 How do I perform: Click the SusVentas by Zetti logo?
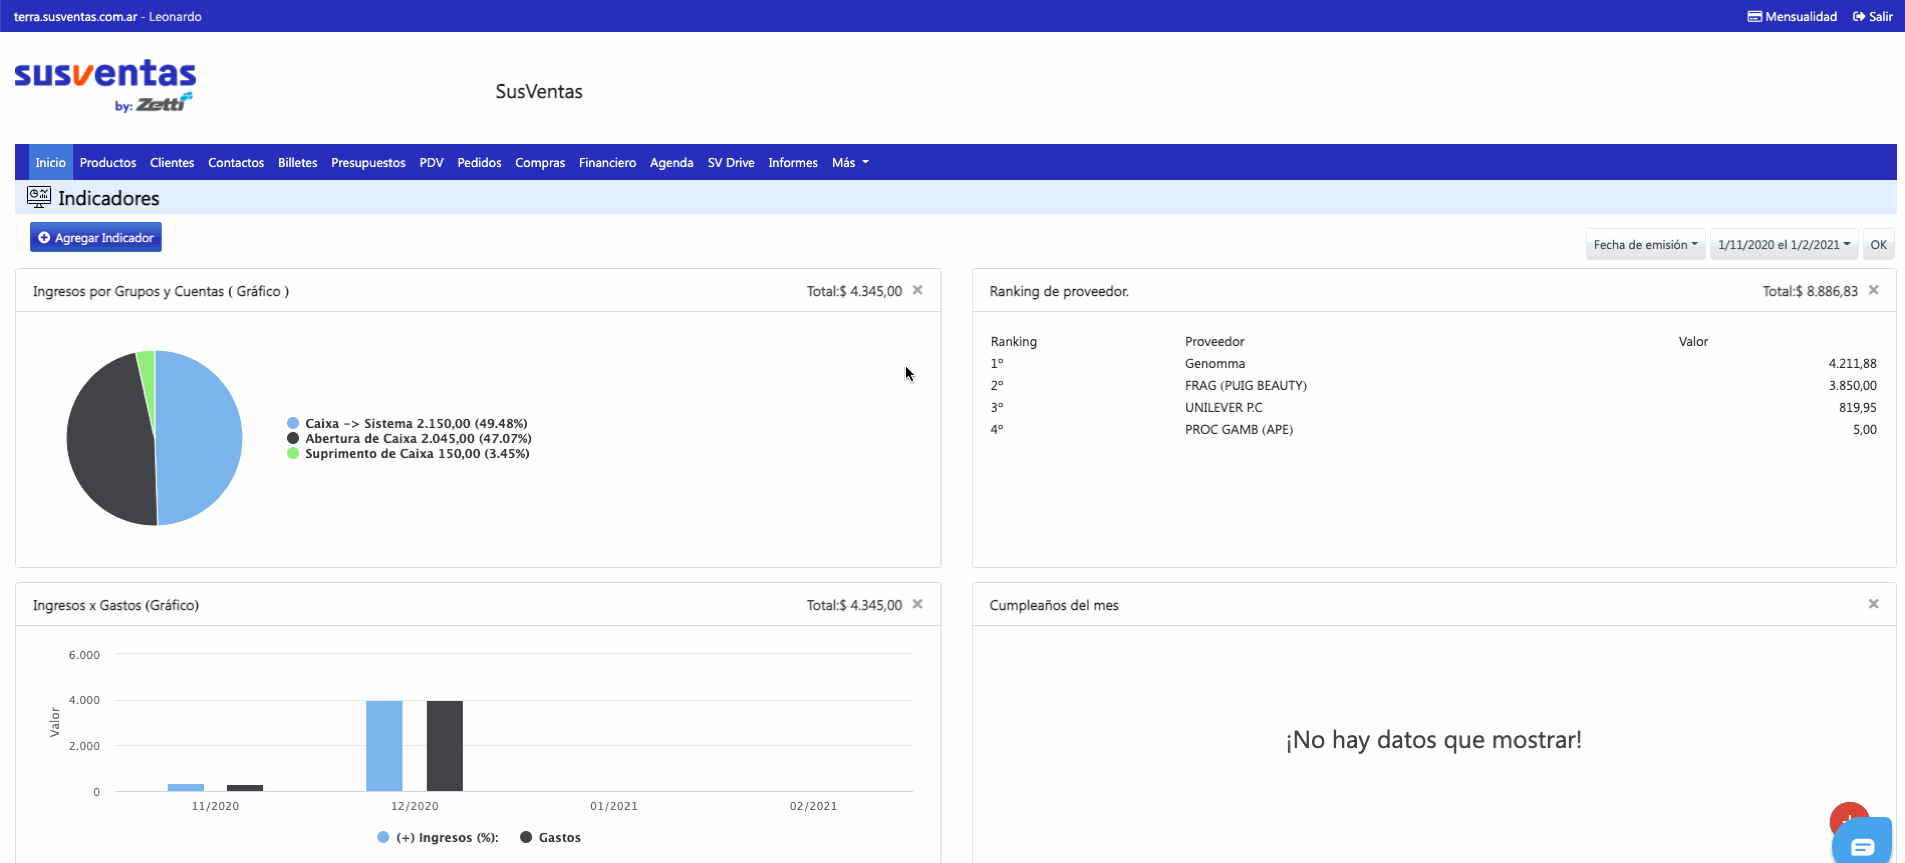click(105, 85)
